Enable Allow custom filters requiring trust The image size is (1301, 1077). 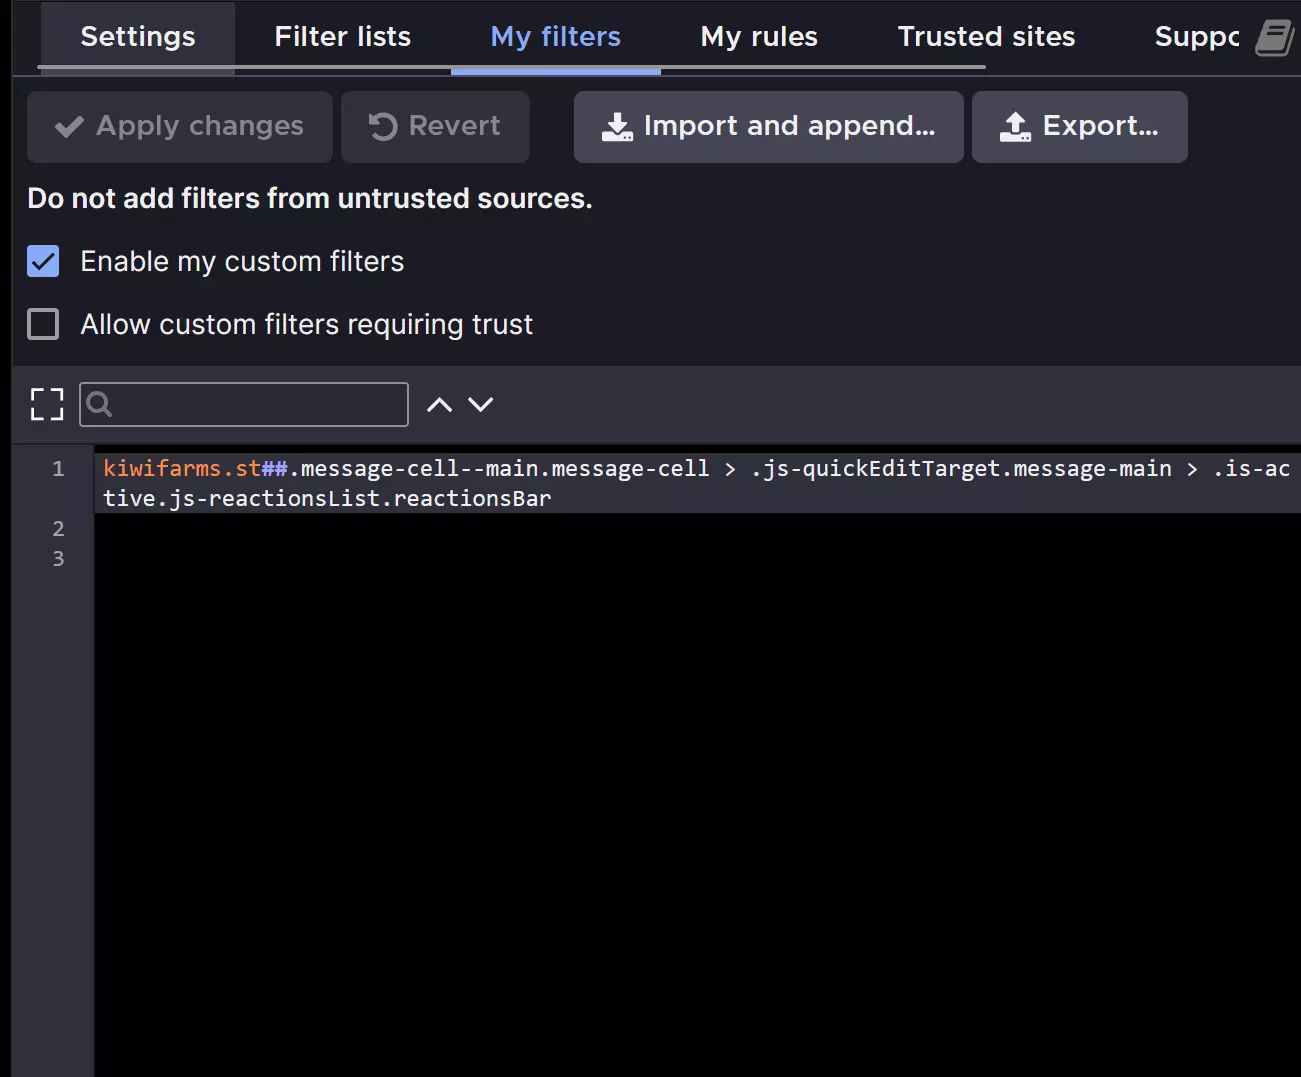43,324
